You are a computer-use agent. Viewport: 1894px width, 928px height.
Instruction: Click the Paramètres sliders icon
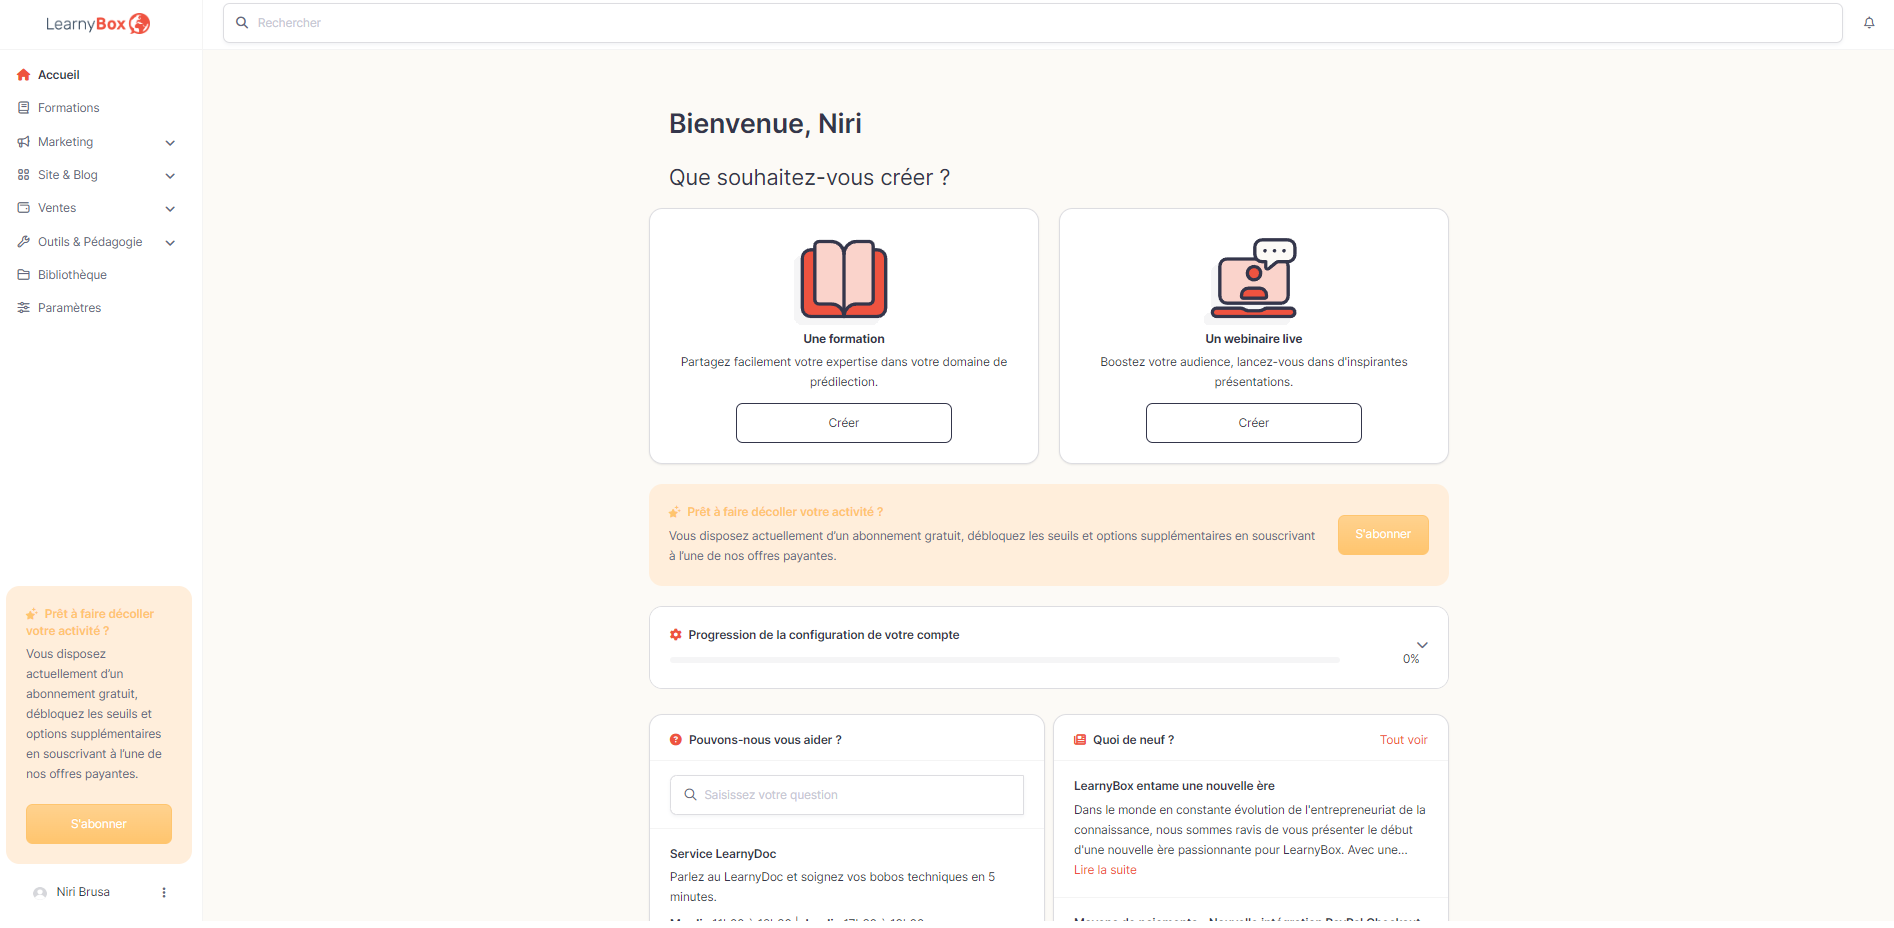click(x=24, y=308)
